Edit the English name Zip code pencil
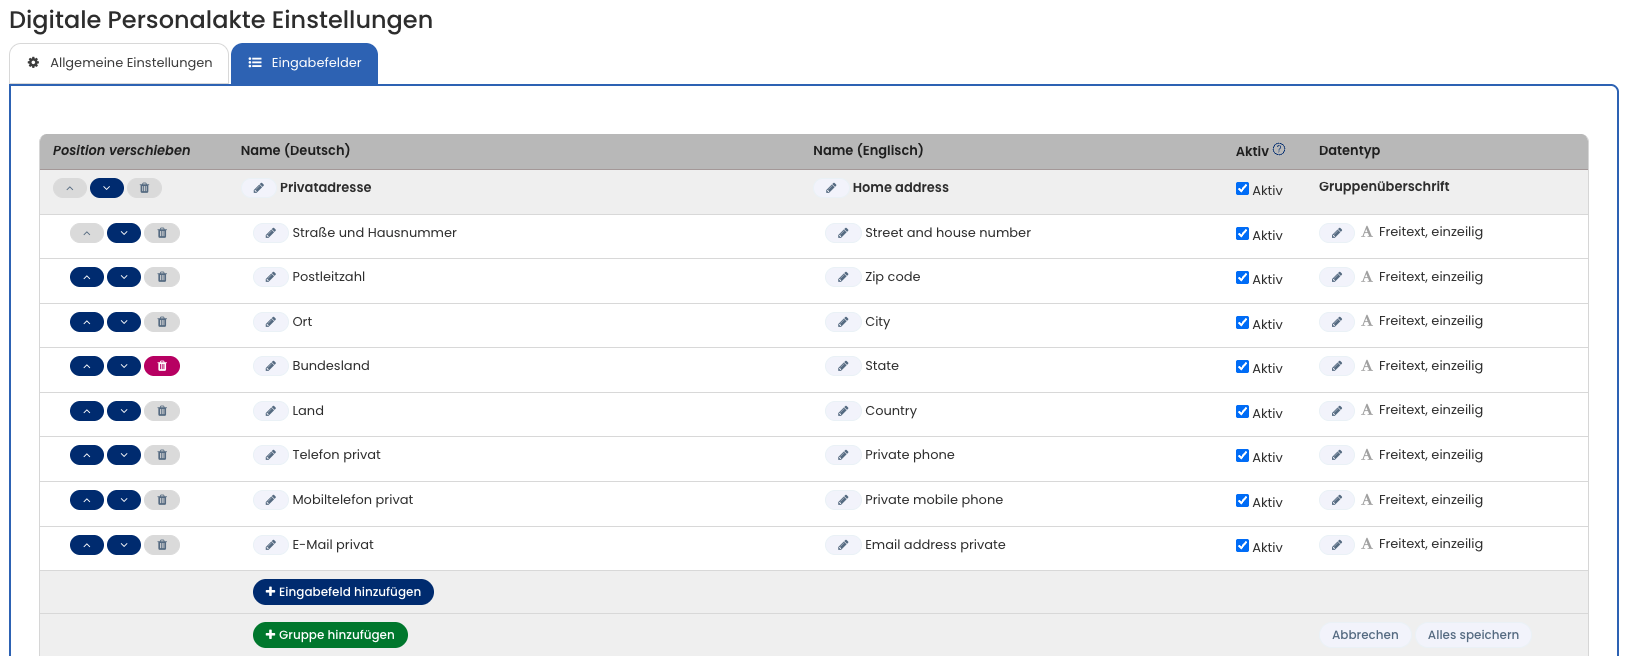This screenshot has height=656, width=1627. (843, 277)
